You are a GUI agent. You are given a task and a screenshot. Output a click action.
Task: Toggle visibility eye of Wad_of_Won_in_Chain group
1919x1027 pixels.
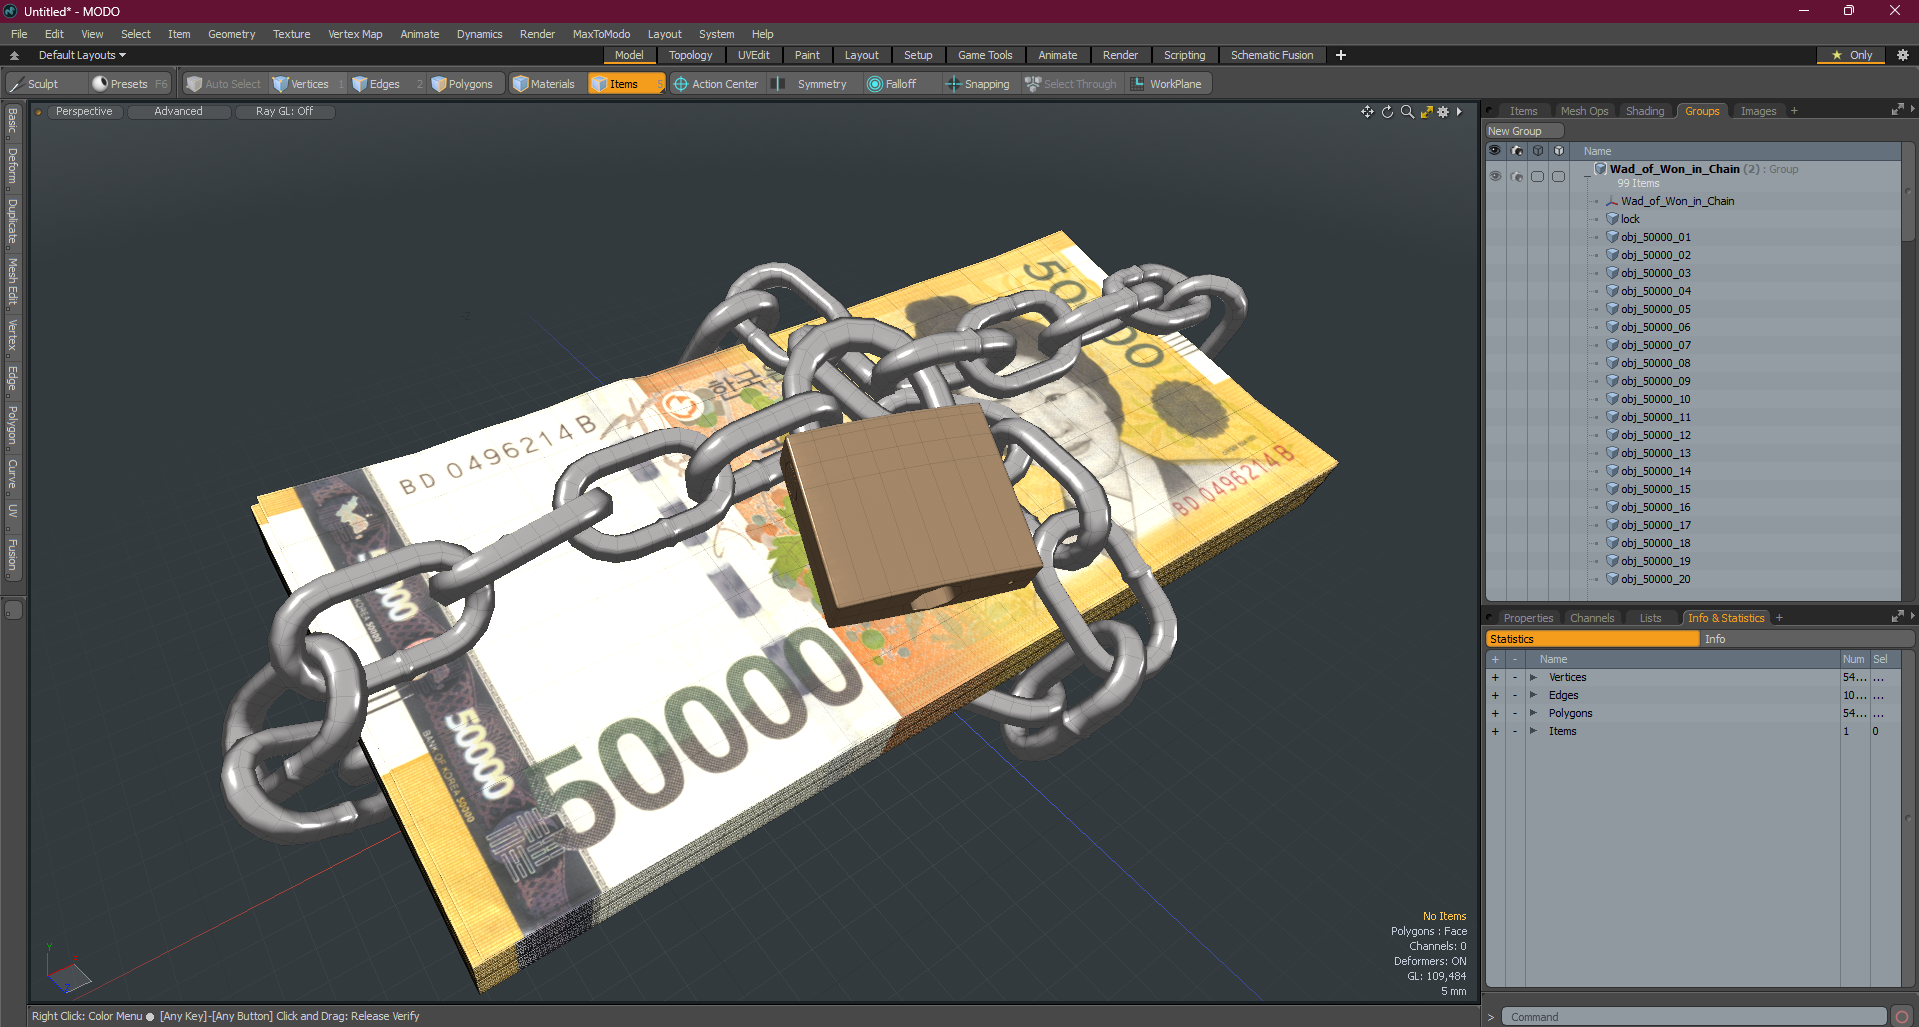coord(1495,176)
